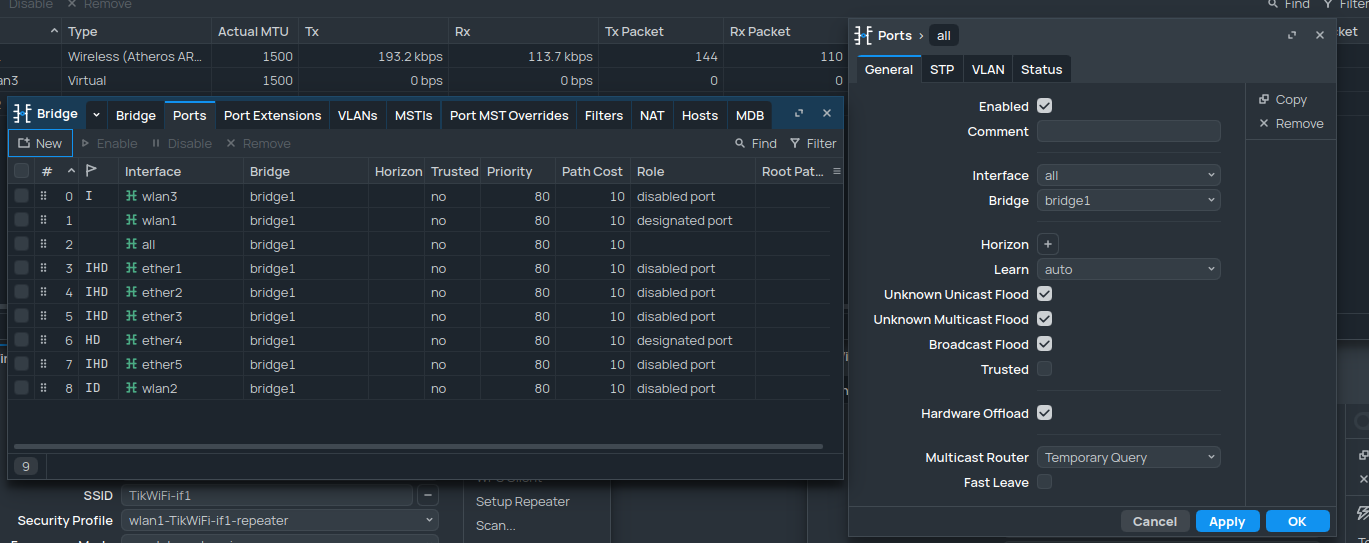1369x543 pixels.
Task: Open the column chooser icon in table header
Action: pyautogui.click(x=836, y=171)
